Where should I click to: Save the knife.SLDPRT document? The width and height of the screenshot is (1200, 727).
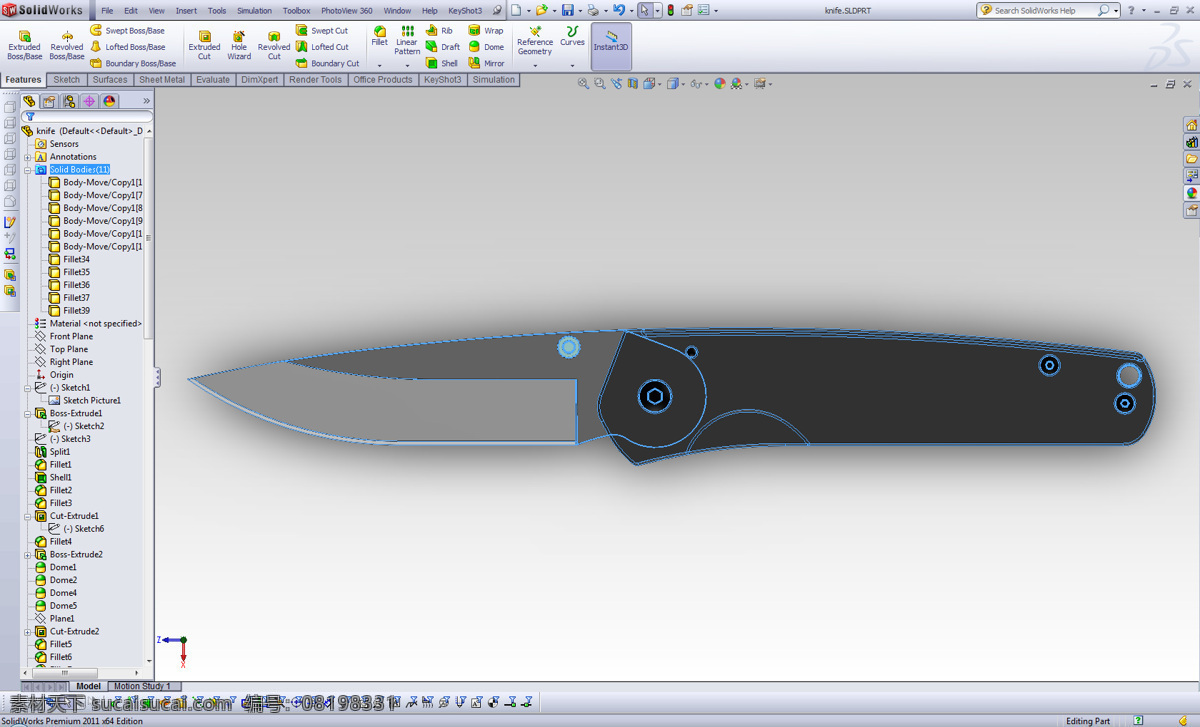568,10
